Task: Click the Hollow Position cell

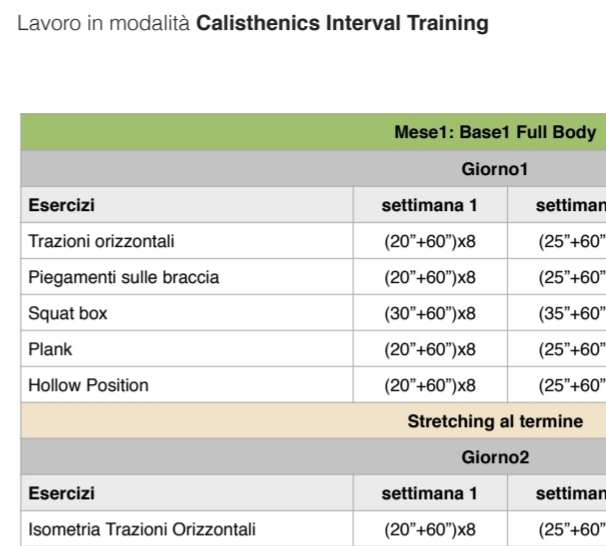Action: pyautogui.click(x=187, y=384)
